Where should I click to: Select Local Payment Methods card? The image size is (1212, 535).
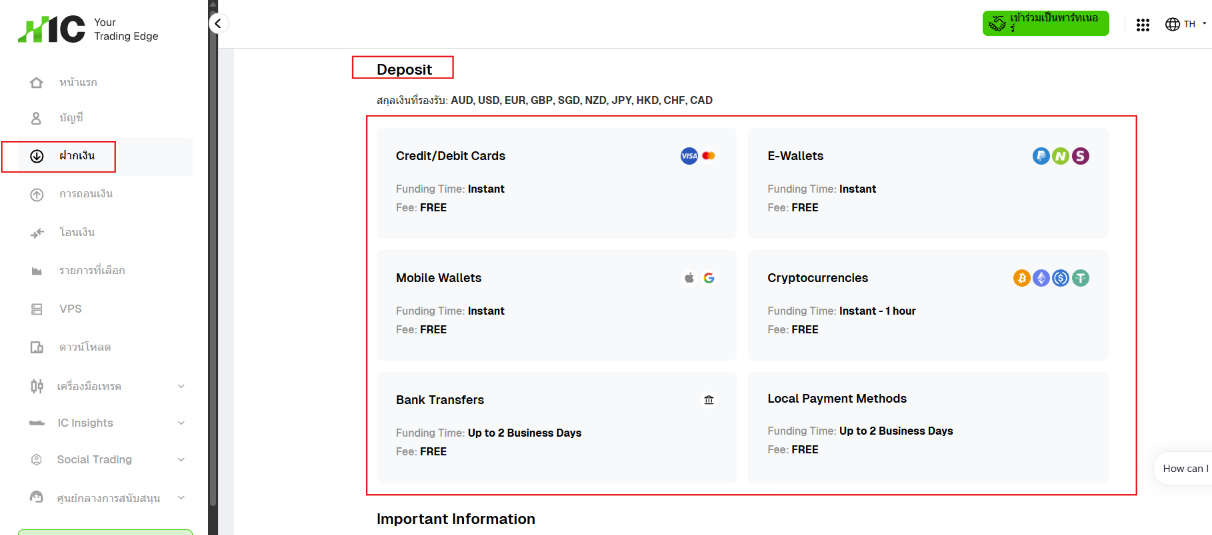(x=928, y=427)
